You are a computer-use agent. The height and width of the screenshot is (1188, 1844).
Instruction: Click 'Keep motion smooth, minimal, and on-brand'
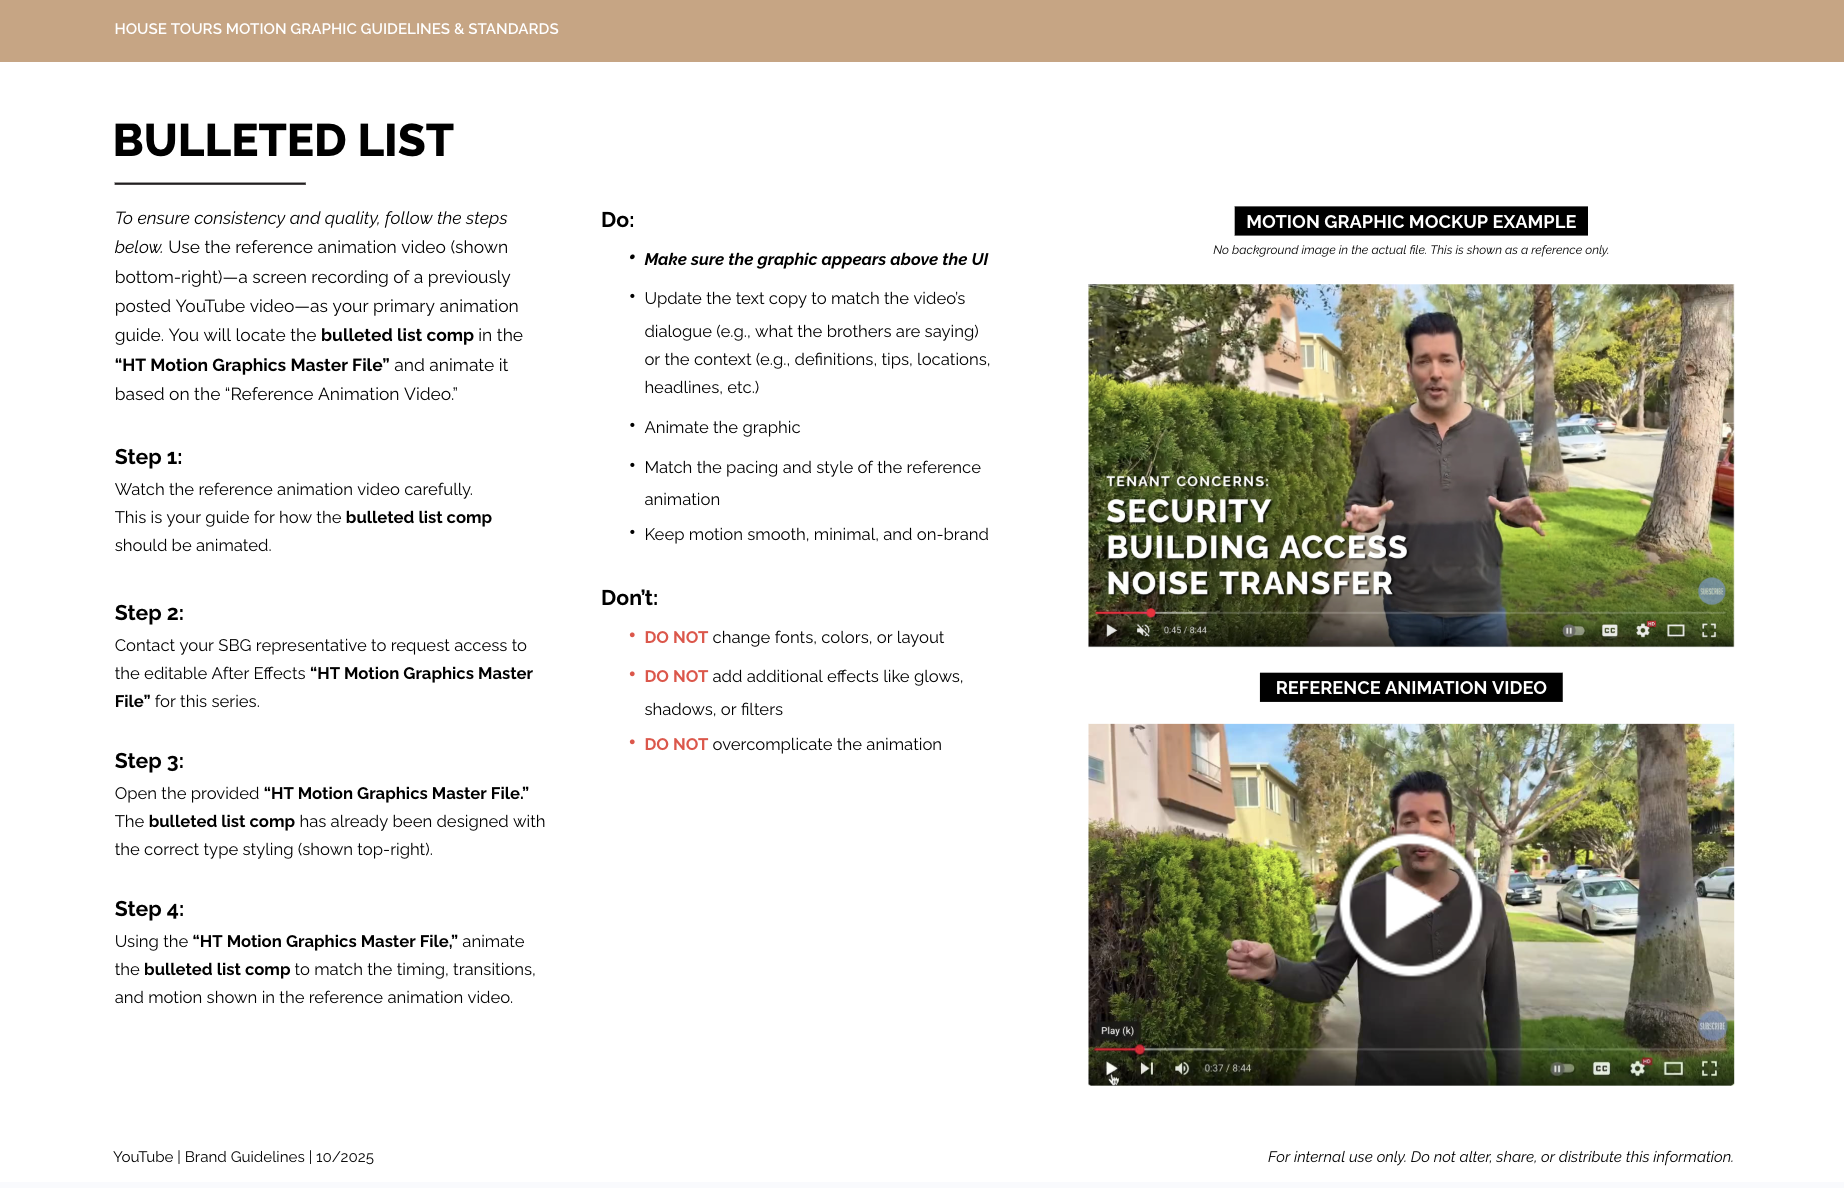(816, 535)
